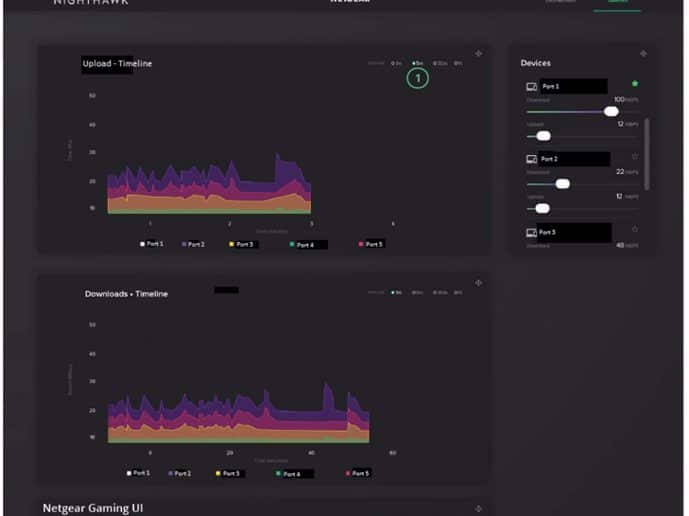Click the move handle on Upload - Timeline panel
Screen dimensions: 689x516
[x=479, y=54]
